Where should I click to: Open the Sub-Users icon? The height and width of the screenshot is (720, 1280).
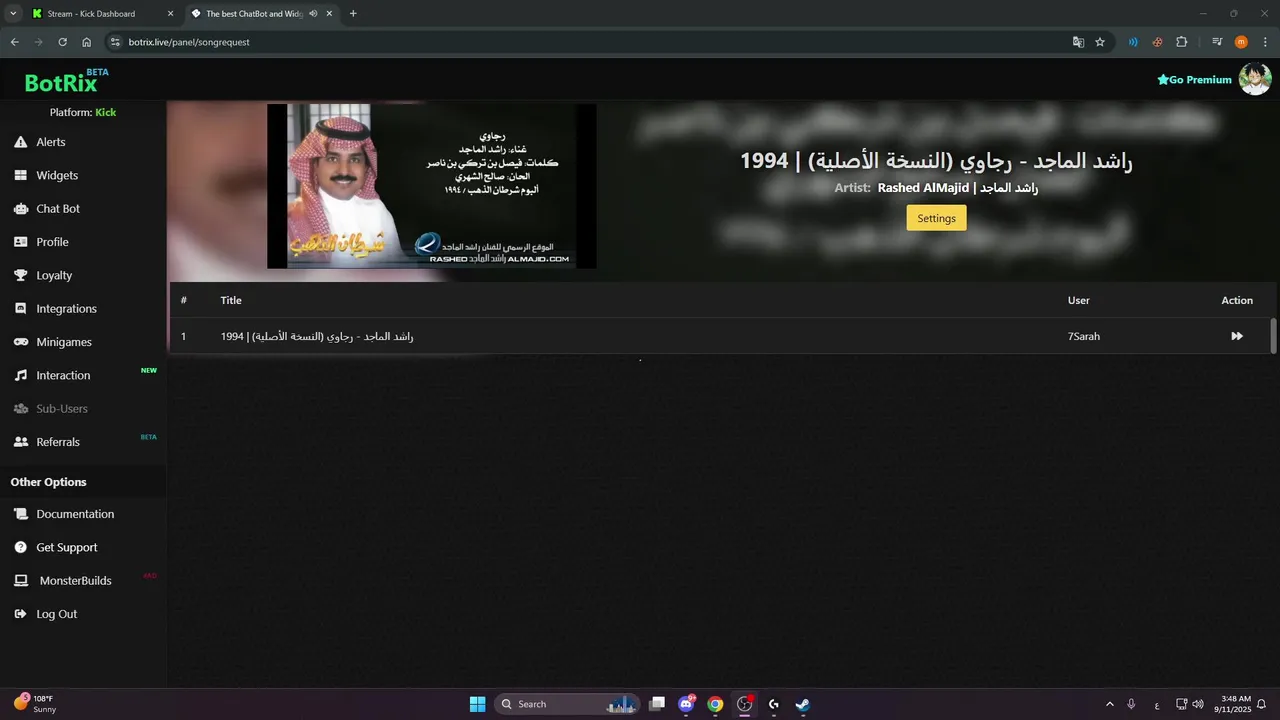click(20, 409)
